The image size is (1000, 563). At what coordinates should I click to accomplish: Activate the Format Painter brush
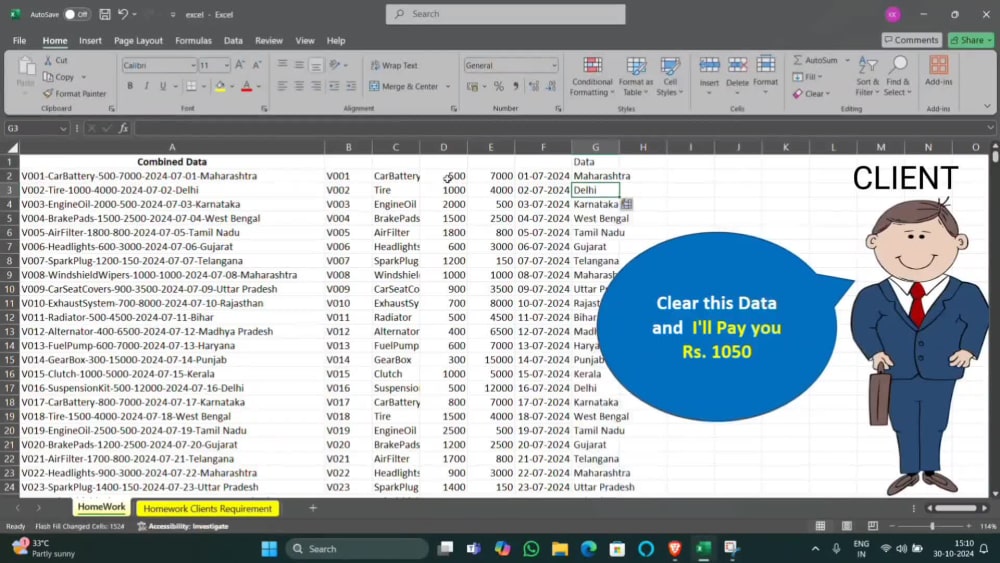click(48, 93)
